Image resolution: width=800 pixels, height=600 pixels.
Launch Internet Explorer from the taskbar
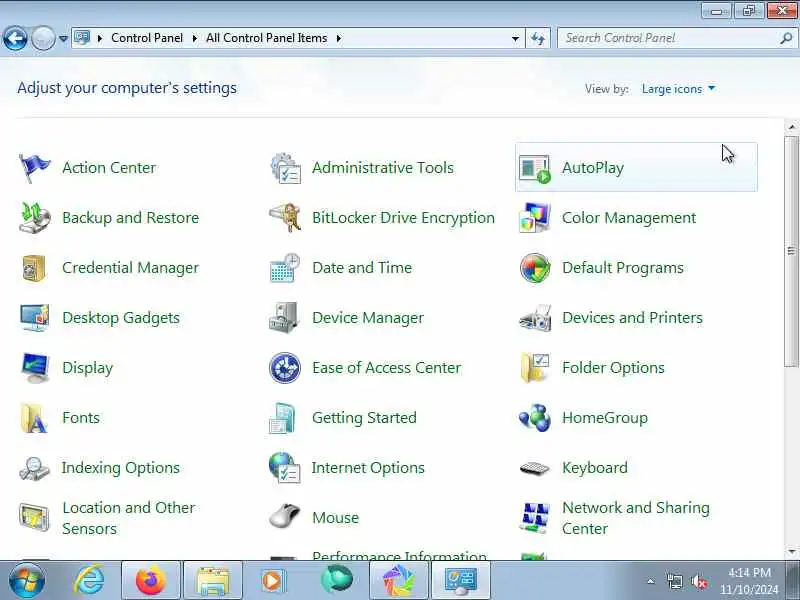pos(89,580)
